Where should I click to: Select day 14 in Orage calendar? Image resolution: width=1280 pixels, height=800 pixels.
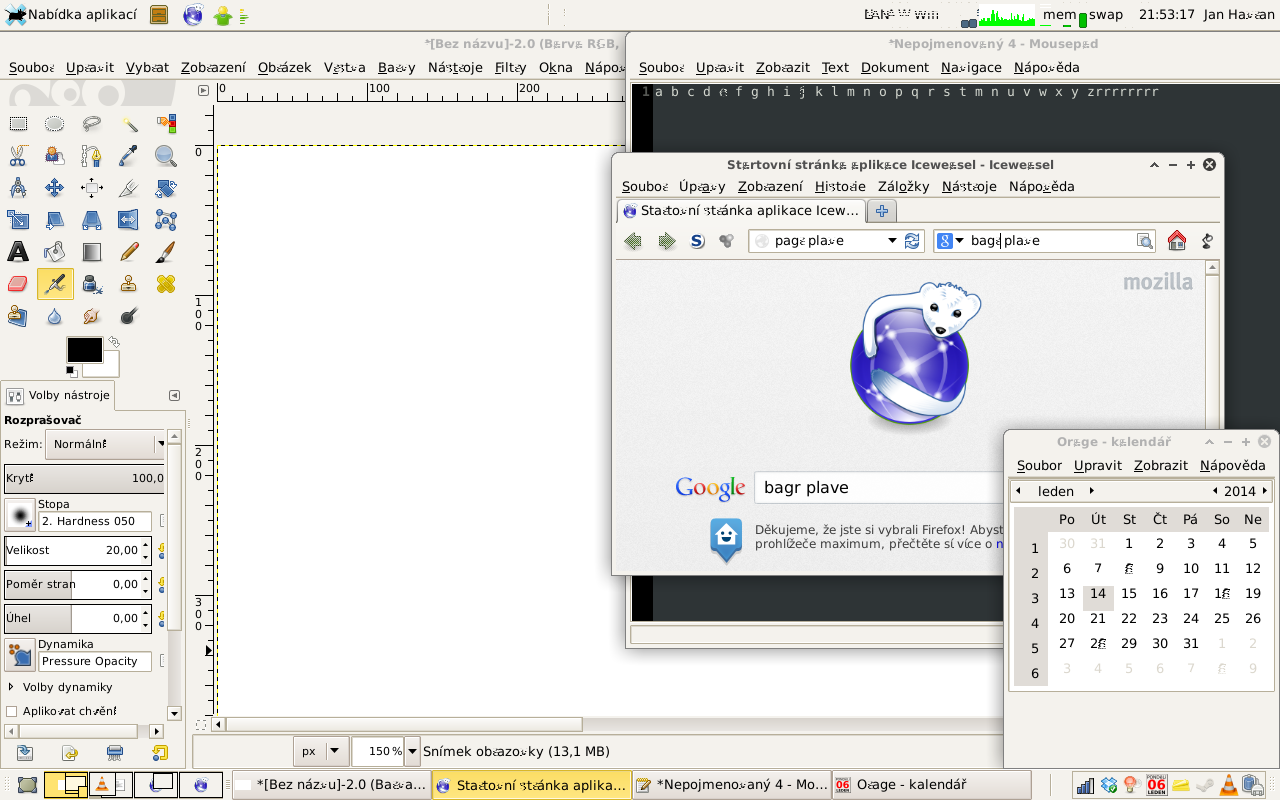coord(1098,593)
